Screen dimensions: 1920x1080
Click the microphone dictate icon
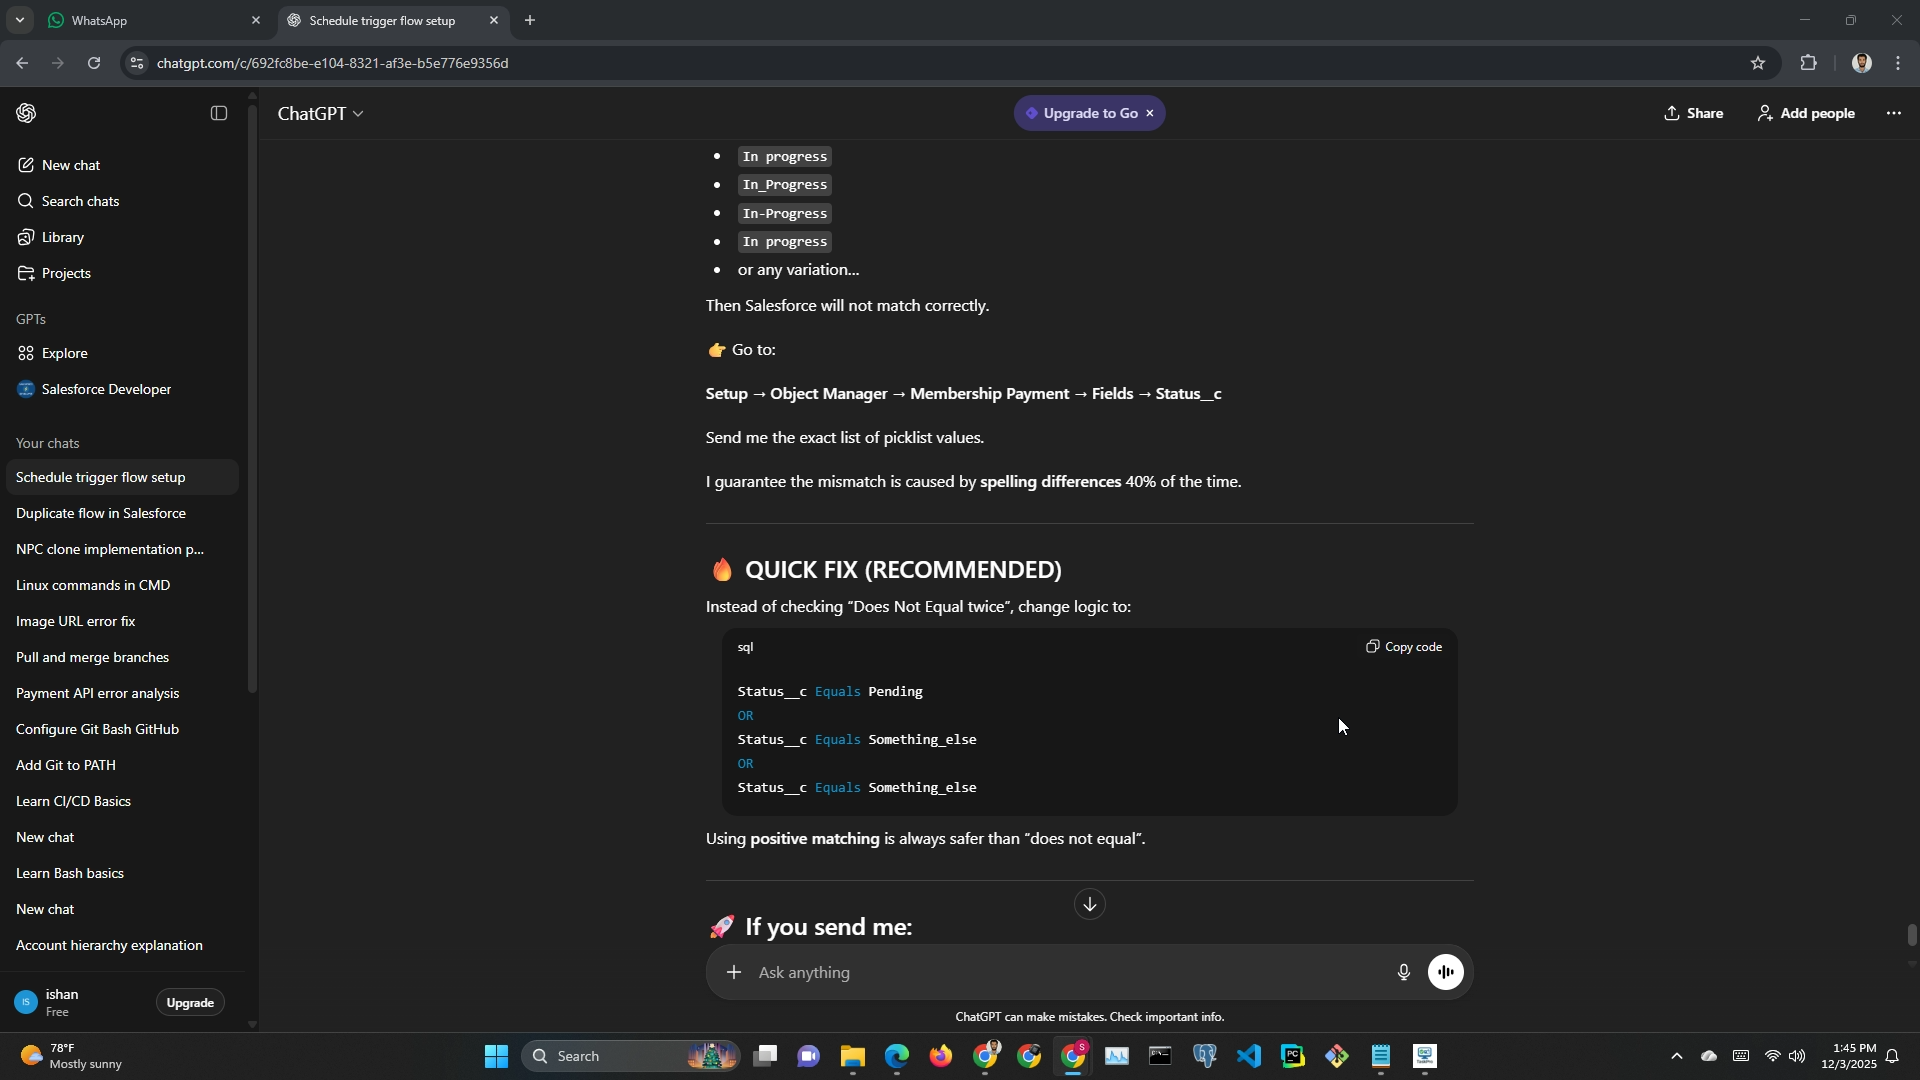(x=1404, y=972)
